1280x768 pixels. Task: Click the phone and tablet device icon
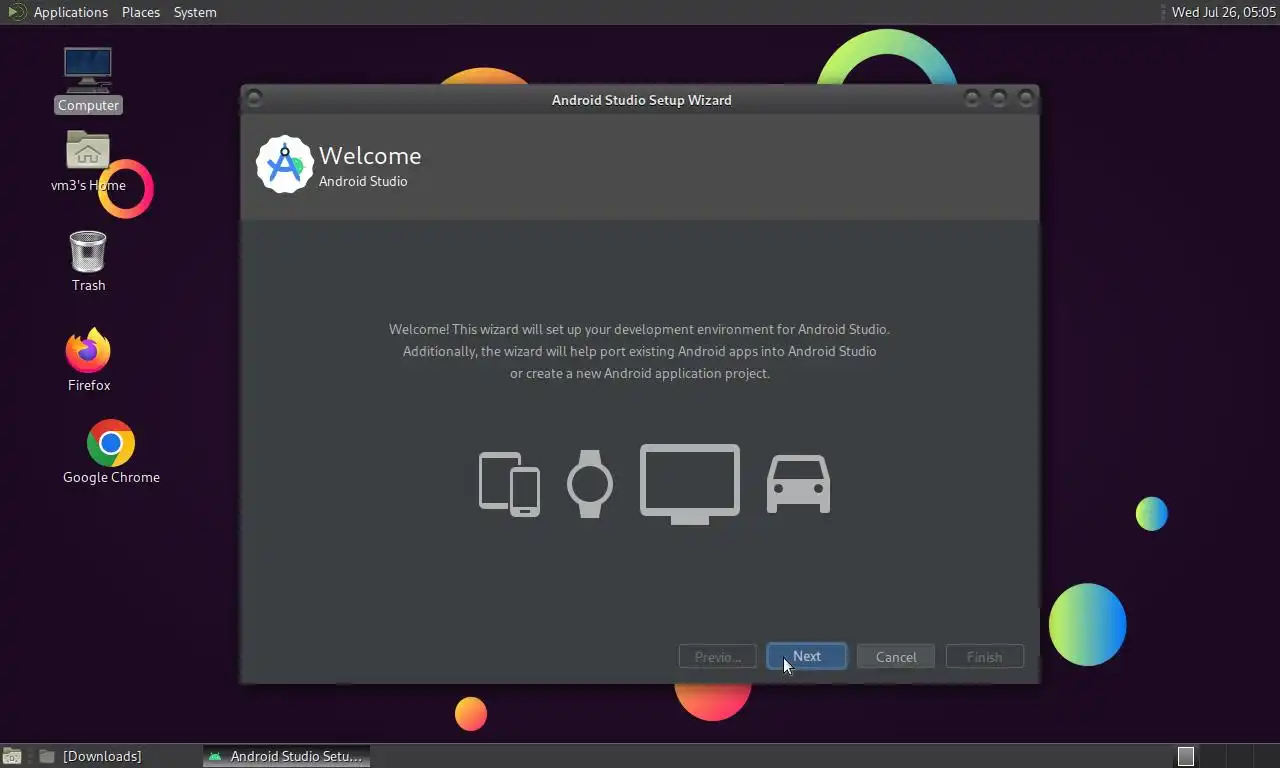[509, 484]
